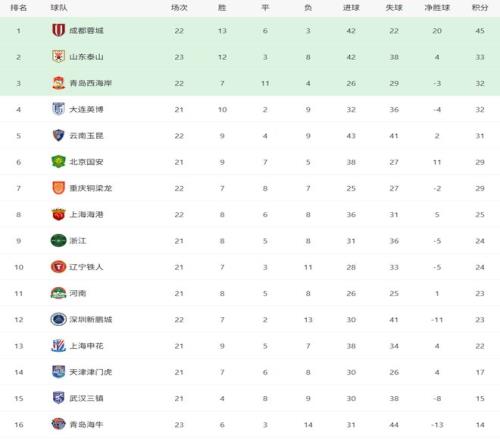Image resolution: width=500 pixels, height=440 pixels.
Task: Open the 青岛西海岸 team badge
Action: [58, 83]
